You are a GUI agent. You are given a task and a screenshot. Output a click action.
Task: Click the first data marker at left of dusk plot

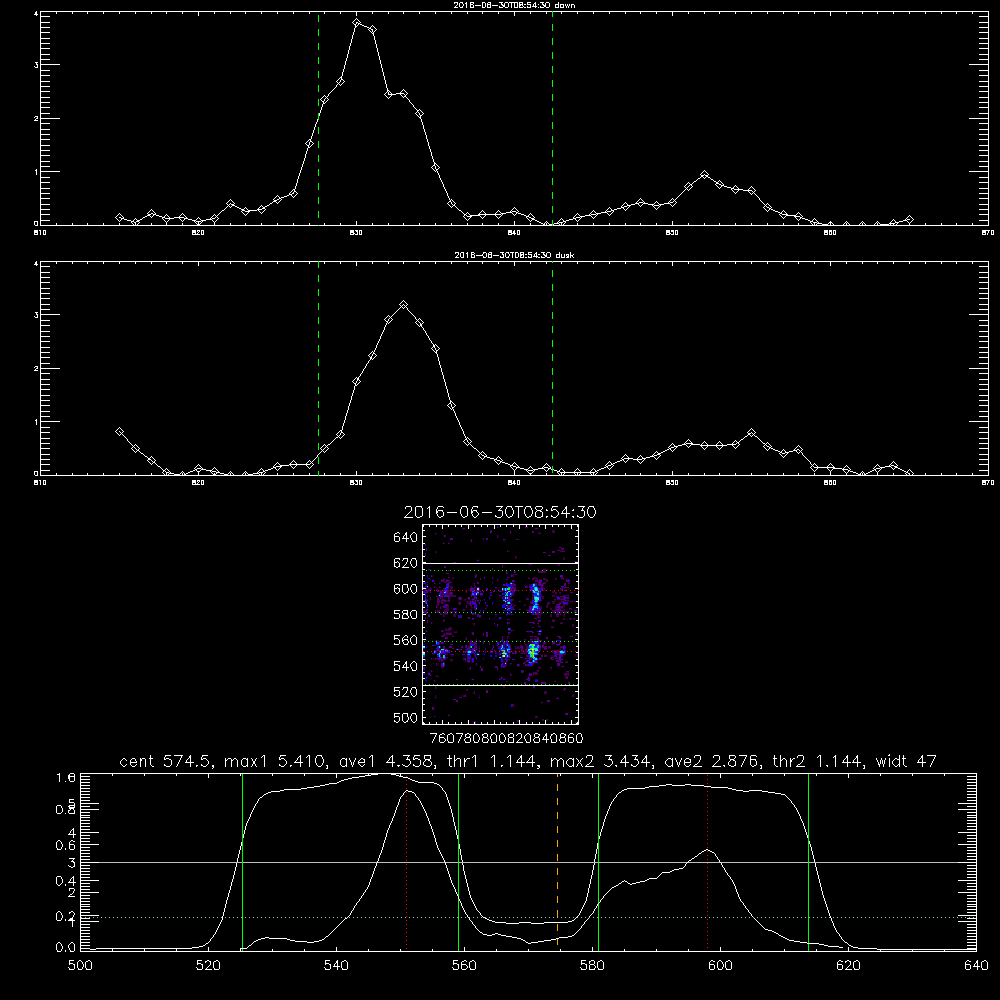tap(119, 432)
